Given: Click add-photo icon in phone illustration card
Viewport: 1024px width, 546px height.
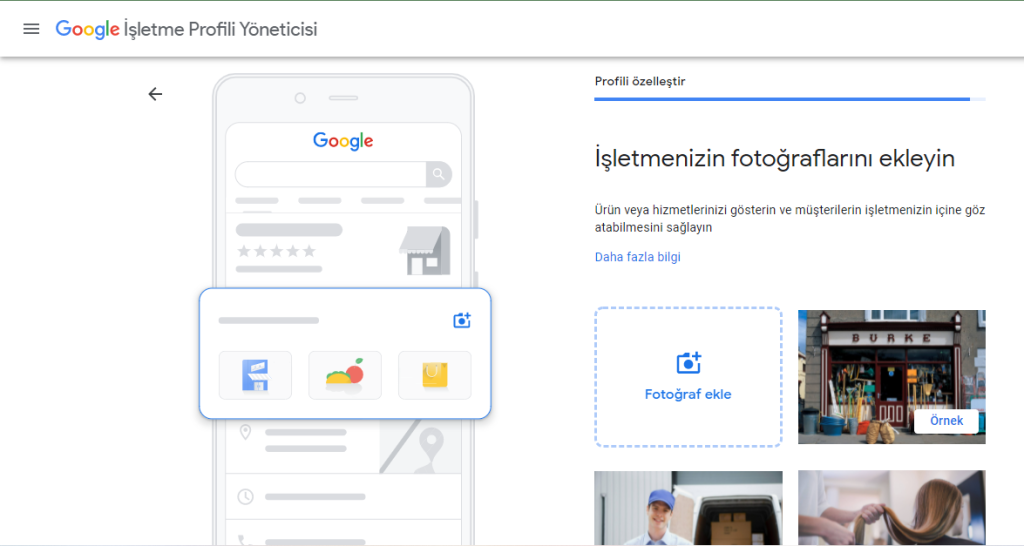Looking at the screenshot, I should click(x=462, y=320).
